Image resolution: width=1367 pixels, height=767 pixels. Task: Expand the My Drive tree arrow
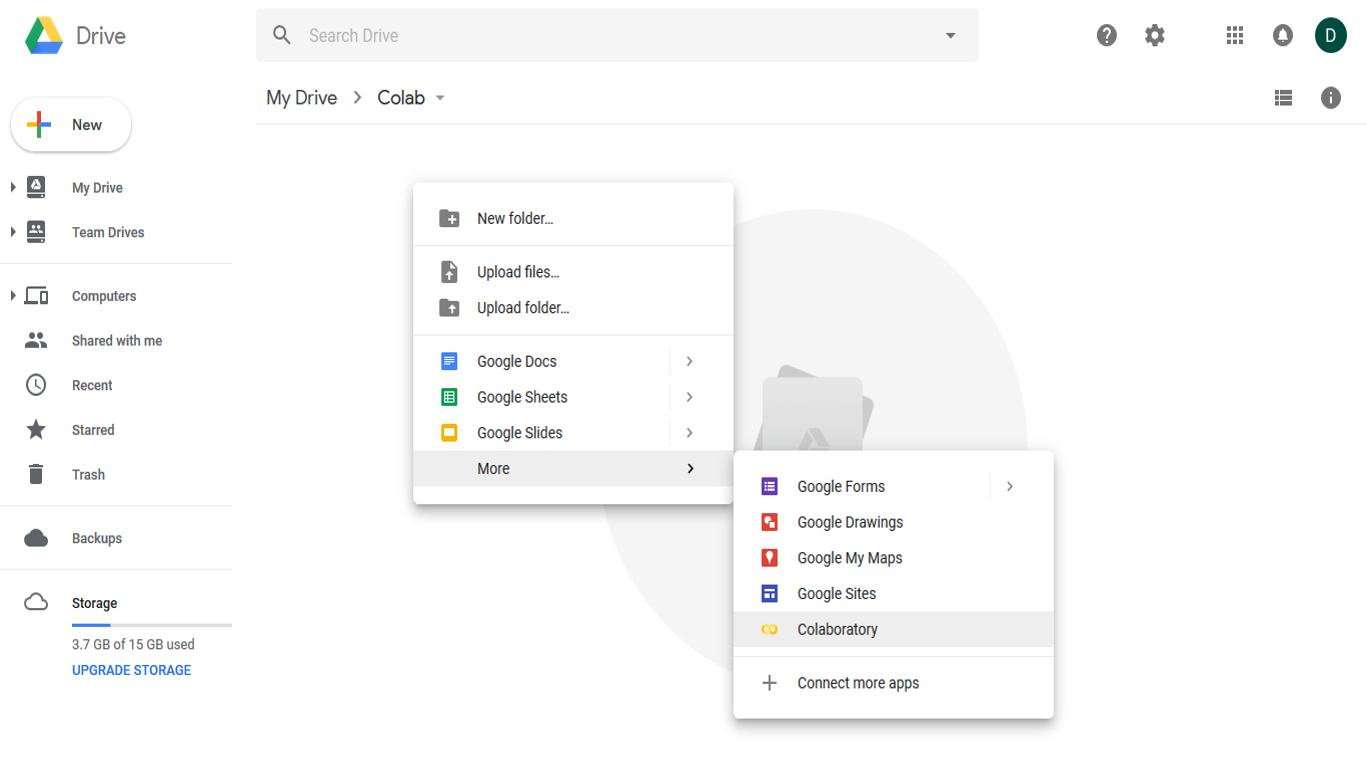point(12,187)
